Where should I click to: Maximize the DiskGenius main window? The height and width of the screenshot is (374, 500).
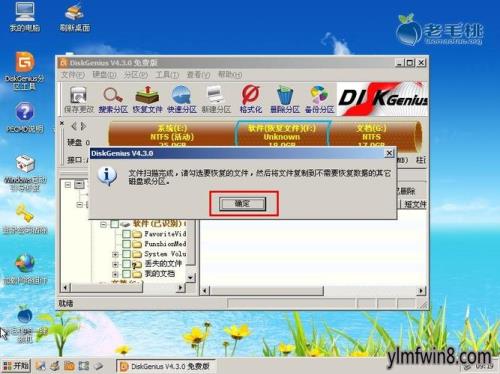(410, 62)
